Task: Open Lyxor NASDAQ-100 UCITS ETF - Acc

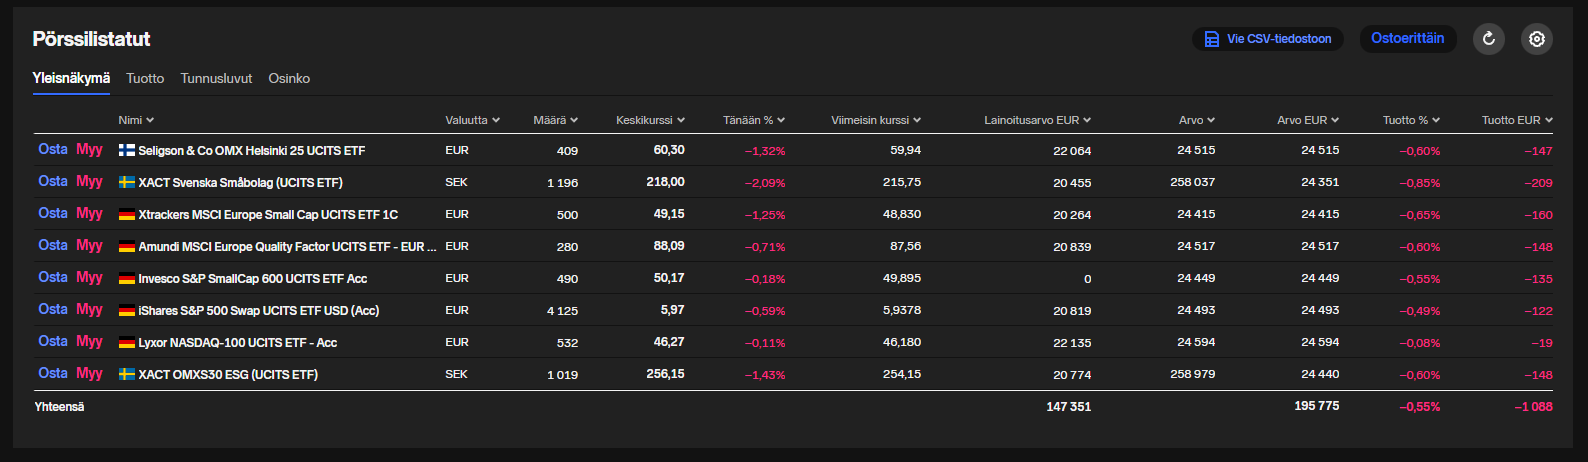Action: (x=238, y=343)
